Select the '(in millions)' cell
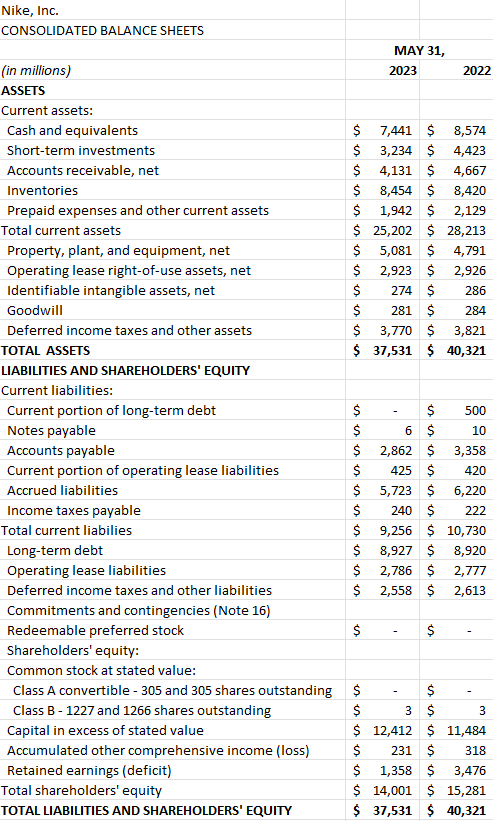Screen dimensions: 493x821 tap(36, 71)
